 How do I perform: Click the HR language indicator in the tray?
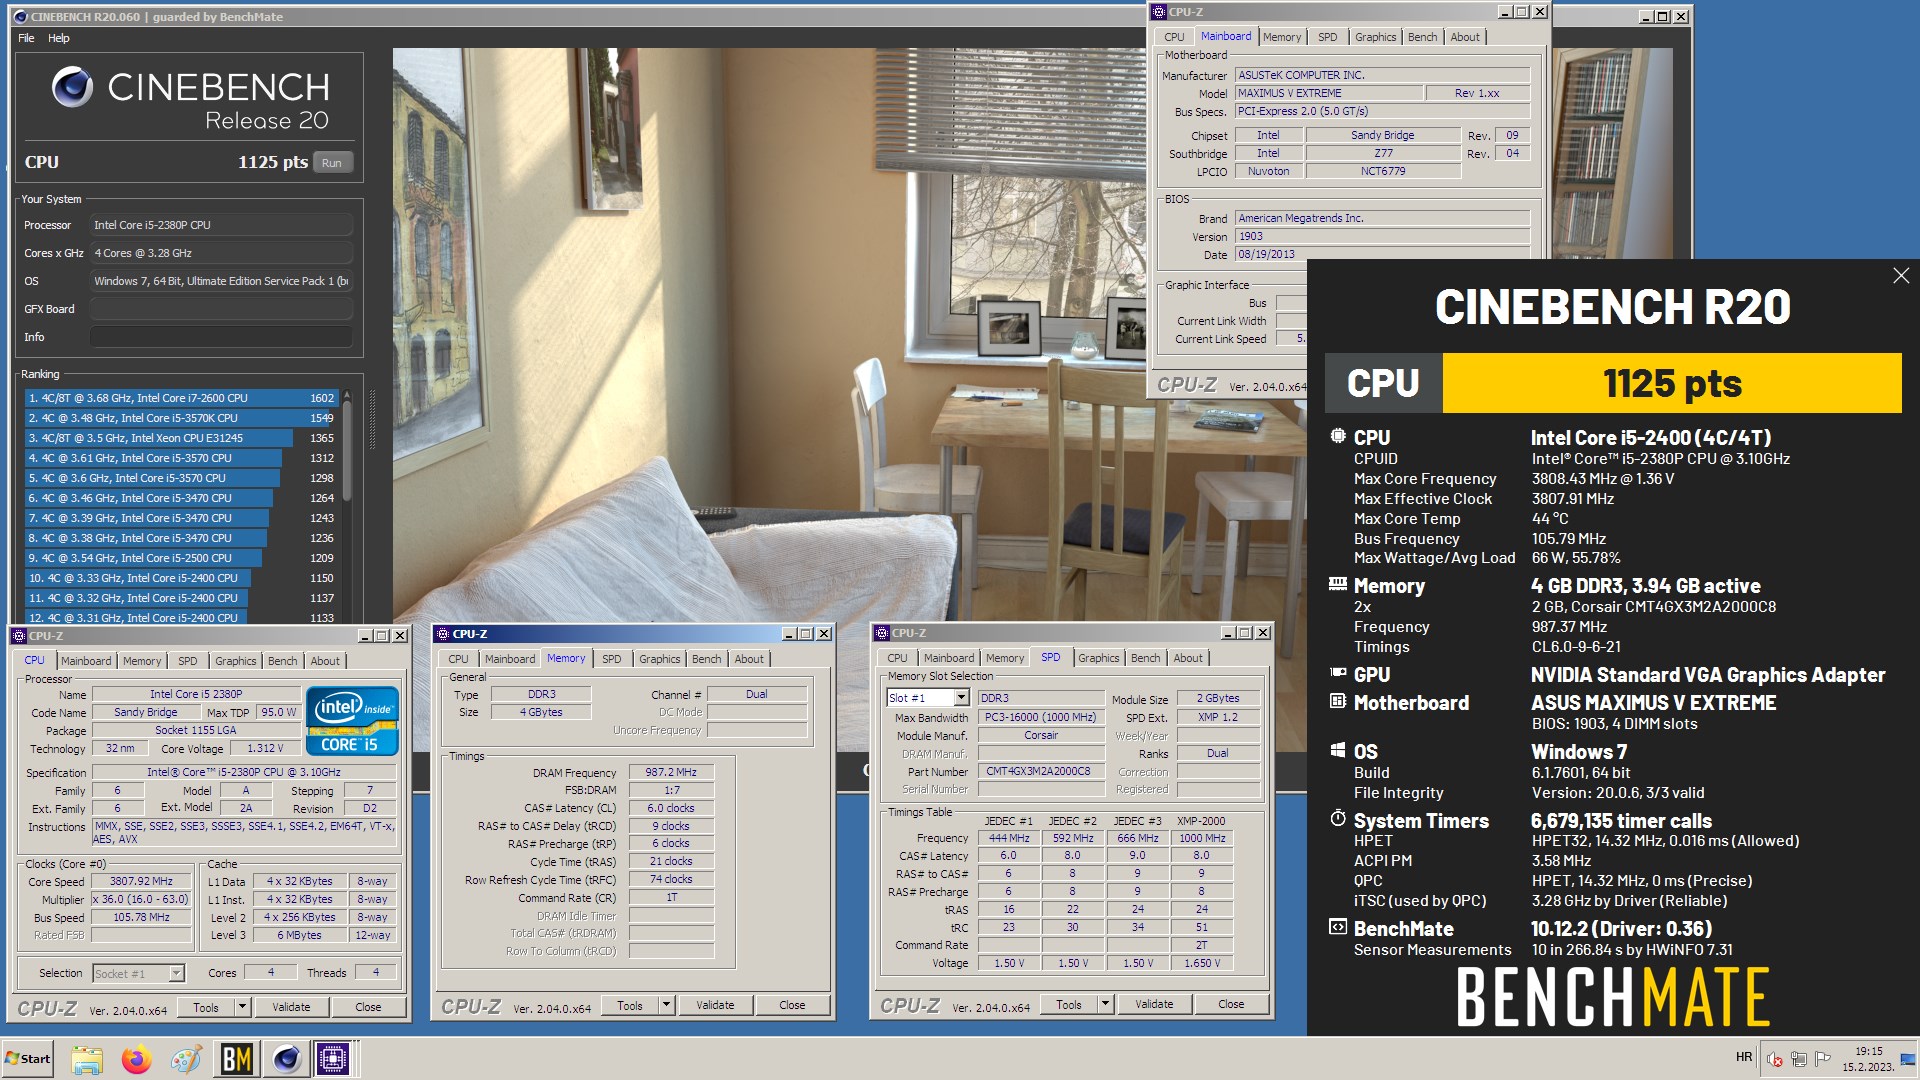click(x=1744, y=1057)
